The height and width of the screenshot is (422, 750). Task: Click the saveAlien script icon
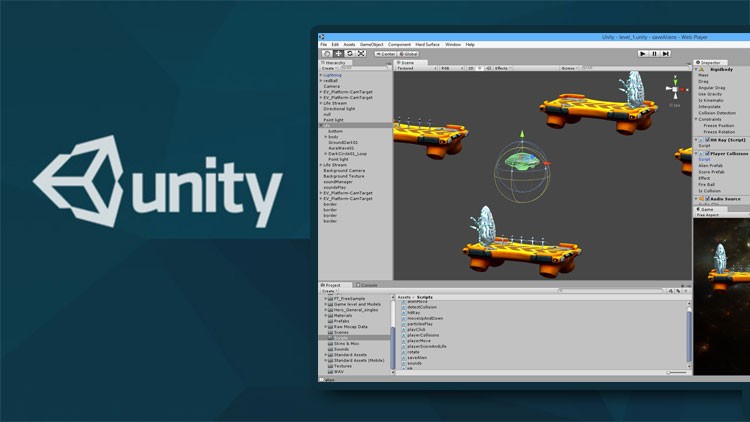point(404,357)
